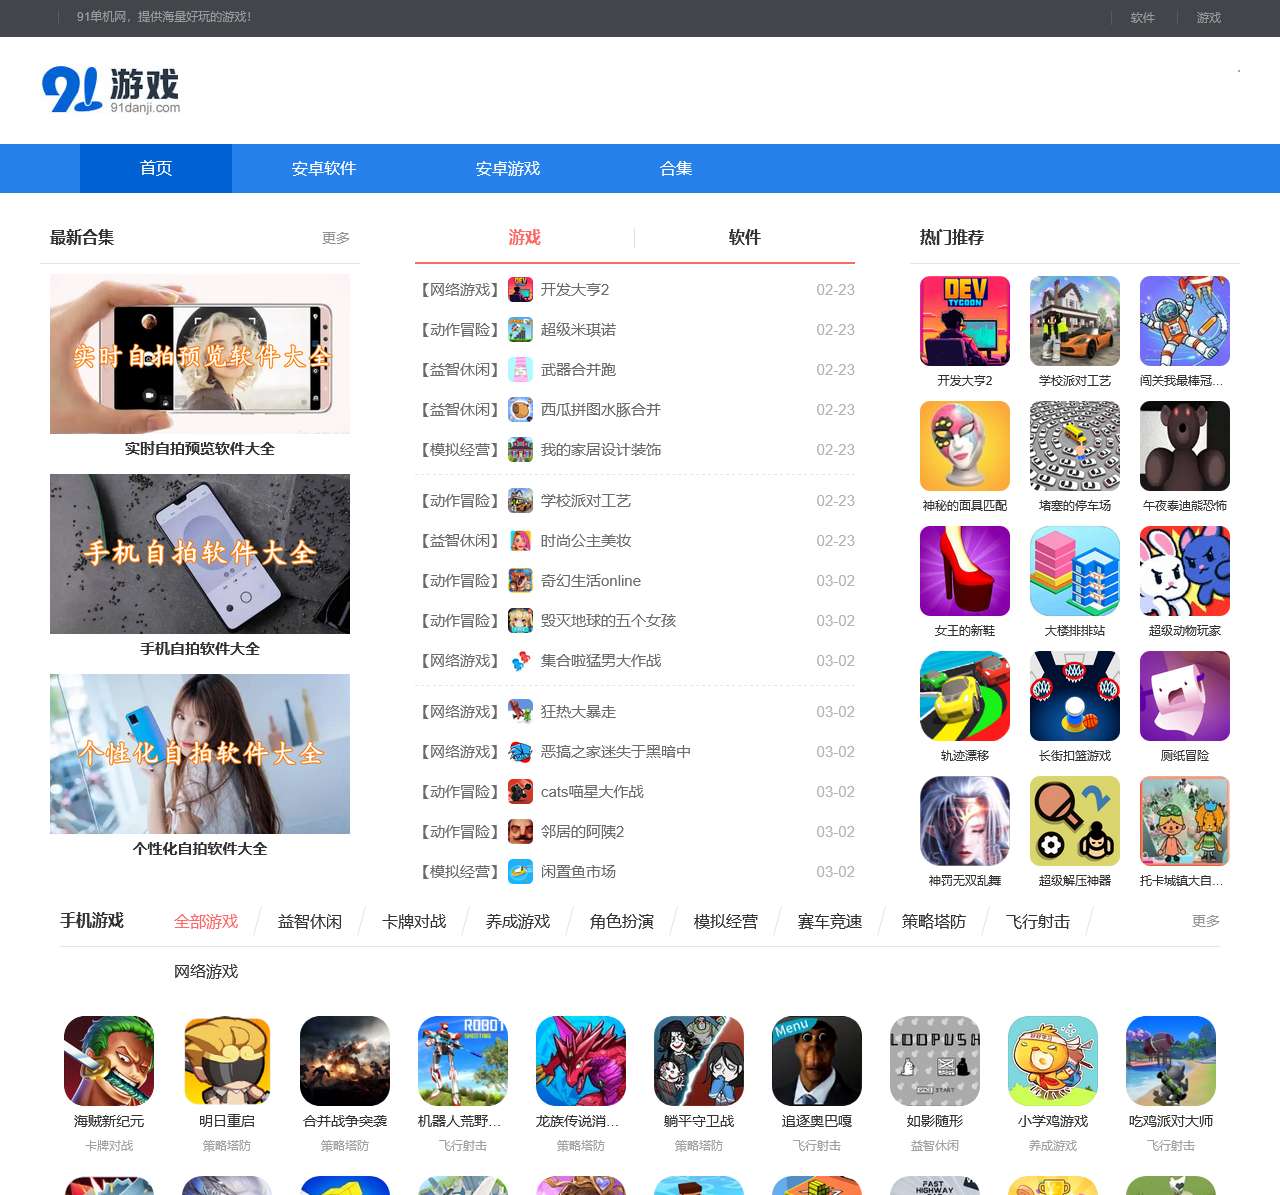Click the 超级解压神器 icon

[1075, 821]
